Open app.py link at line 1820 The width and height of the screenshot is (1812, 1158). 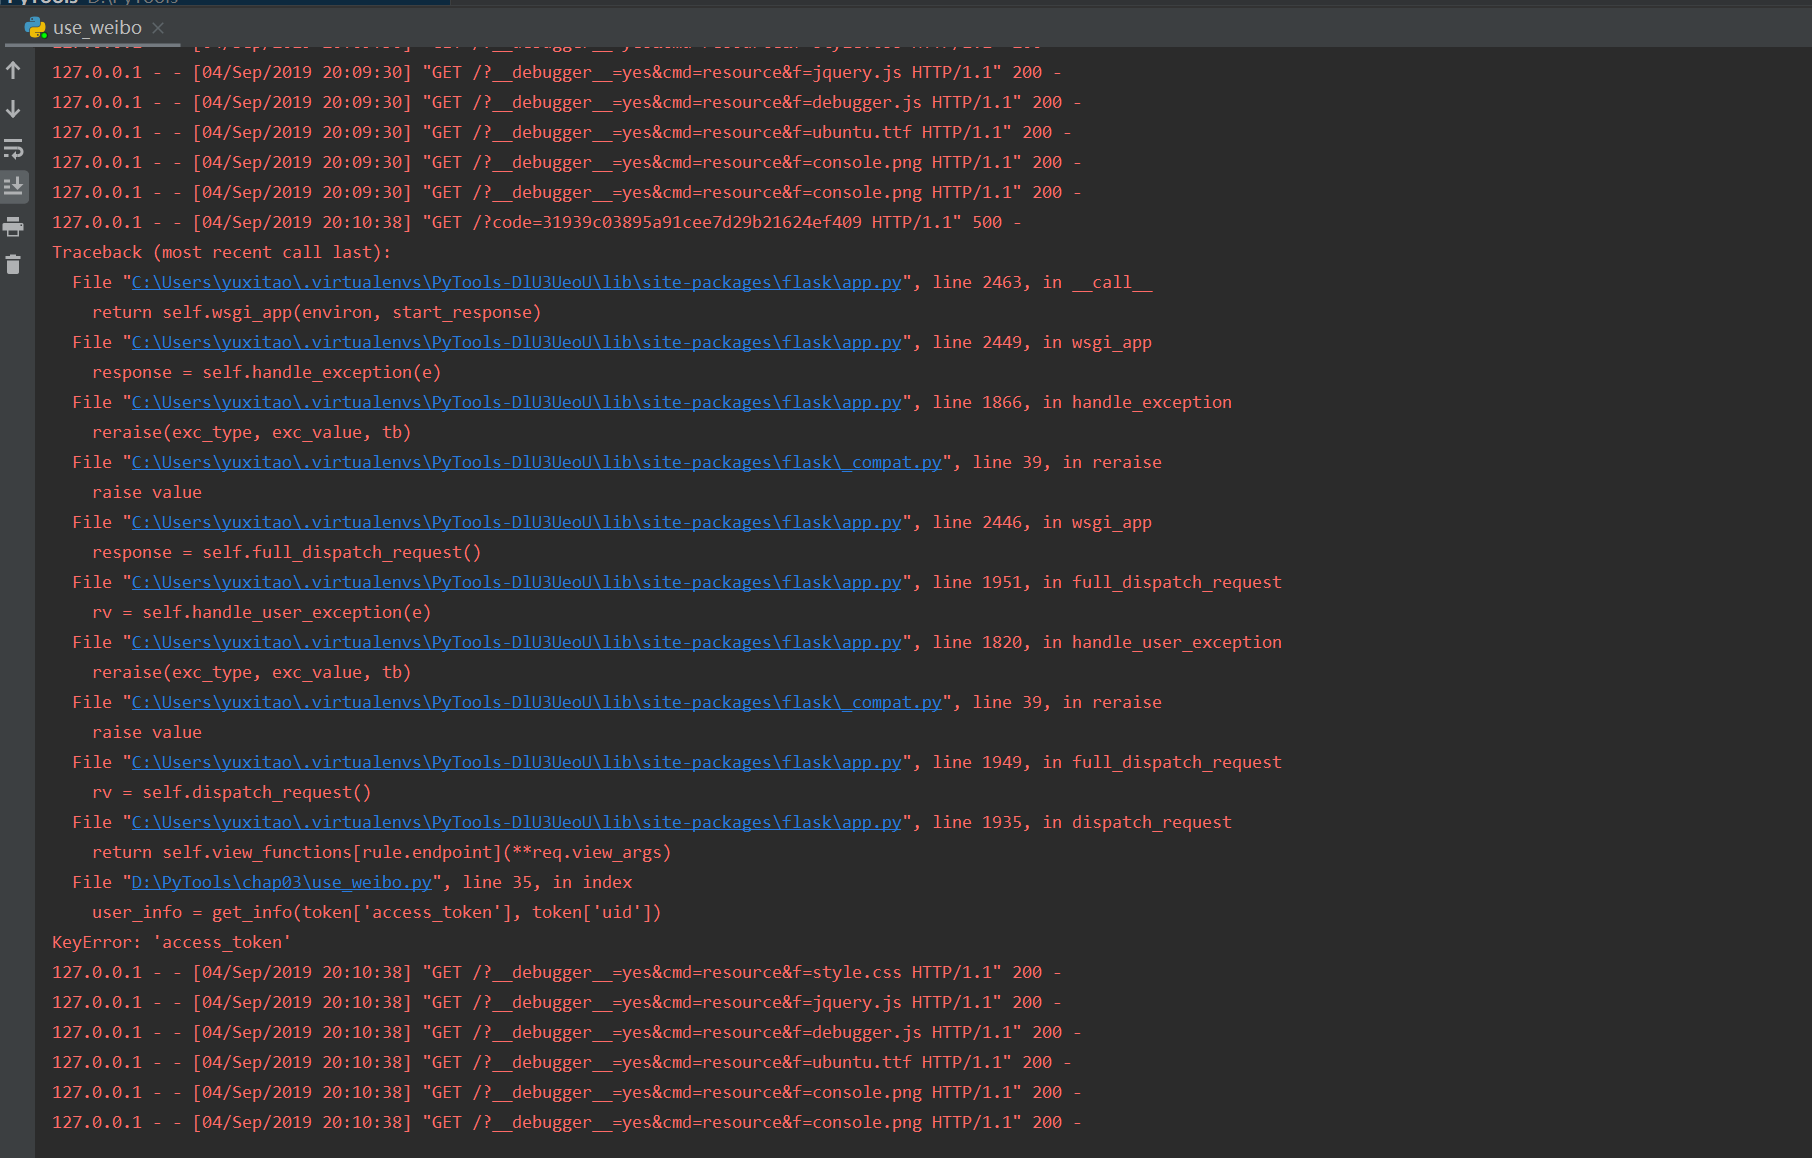(x=516, y=643)
